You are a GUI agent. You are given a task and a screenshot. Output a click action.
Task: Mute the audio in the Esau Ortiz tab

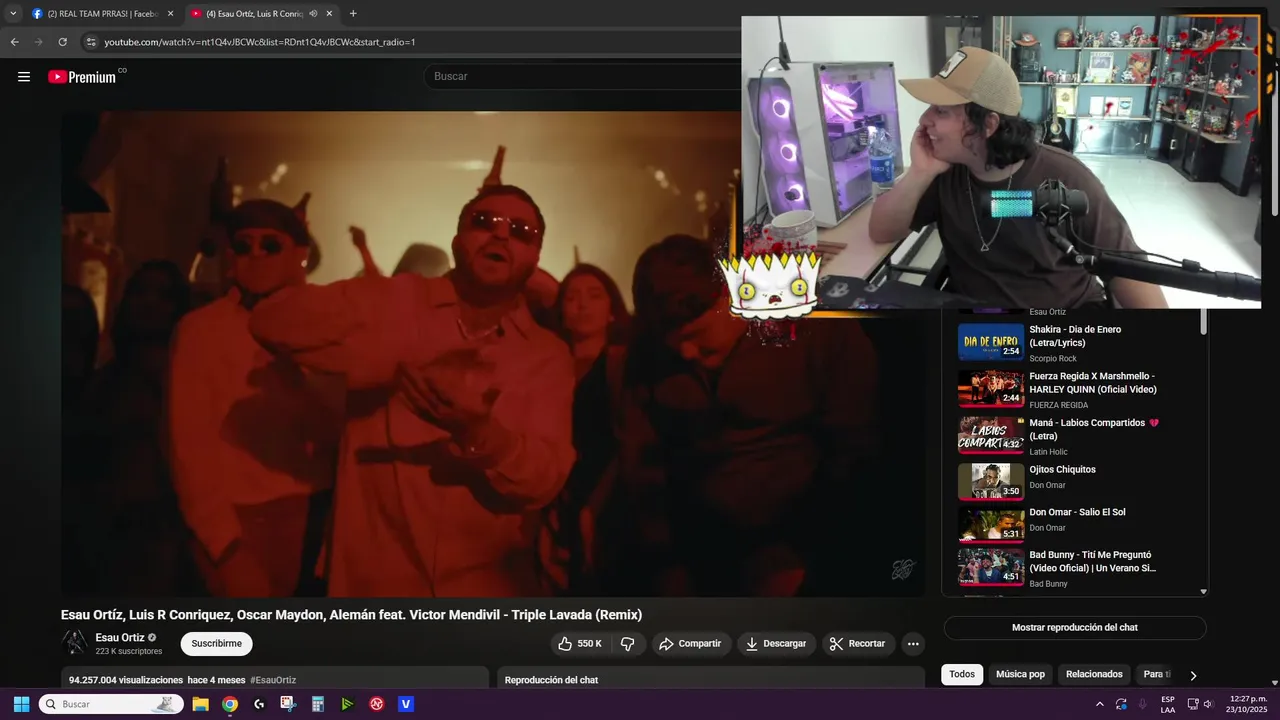click(x=313, y=13)
